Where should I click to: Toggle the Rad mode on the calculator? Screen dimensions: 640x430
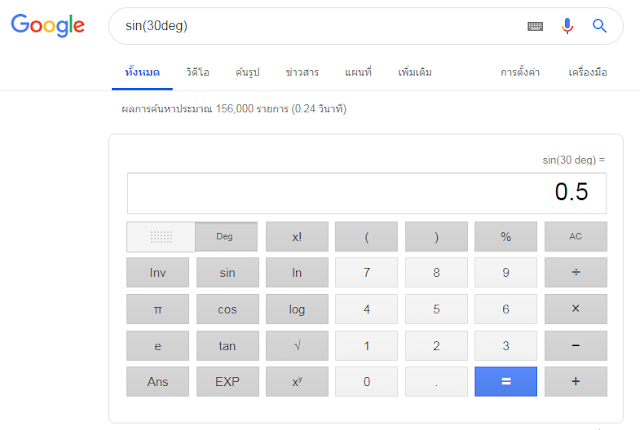point(161,237)
